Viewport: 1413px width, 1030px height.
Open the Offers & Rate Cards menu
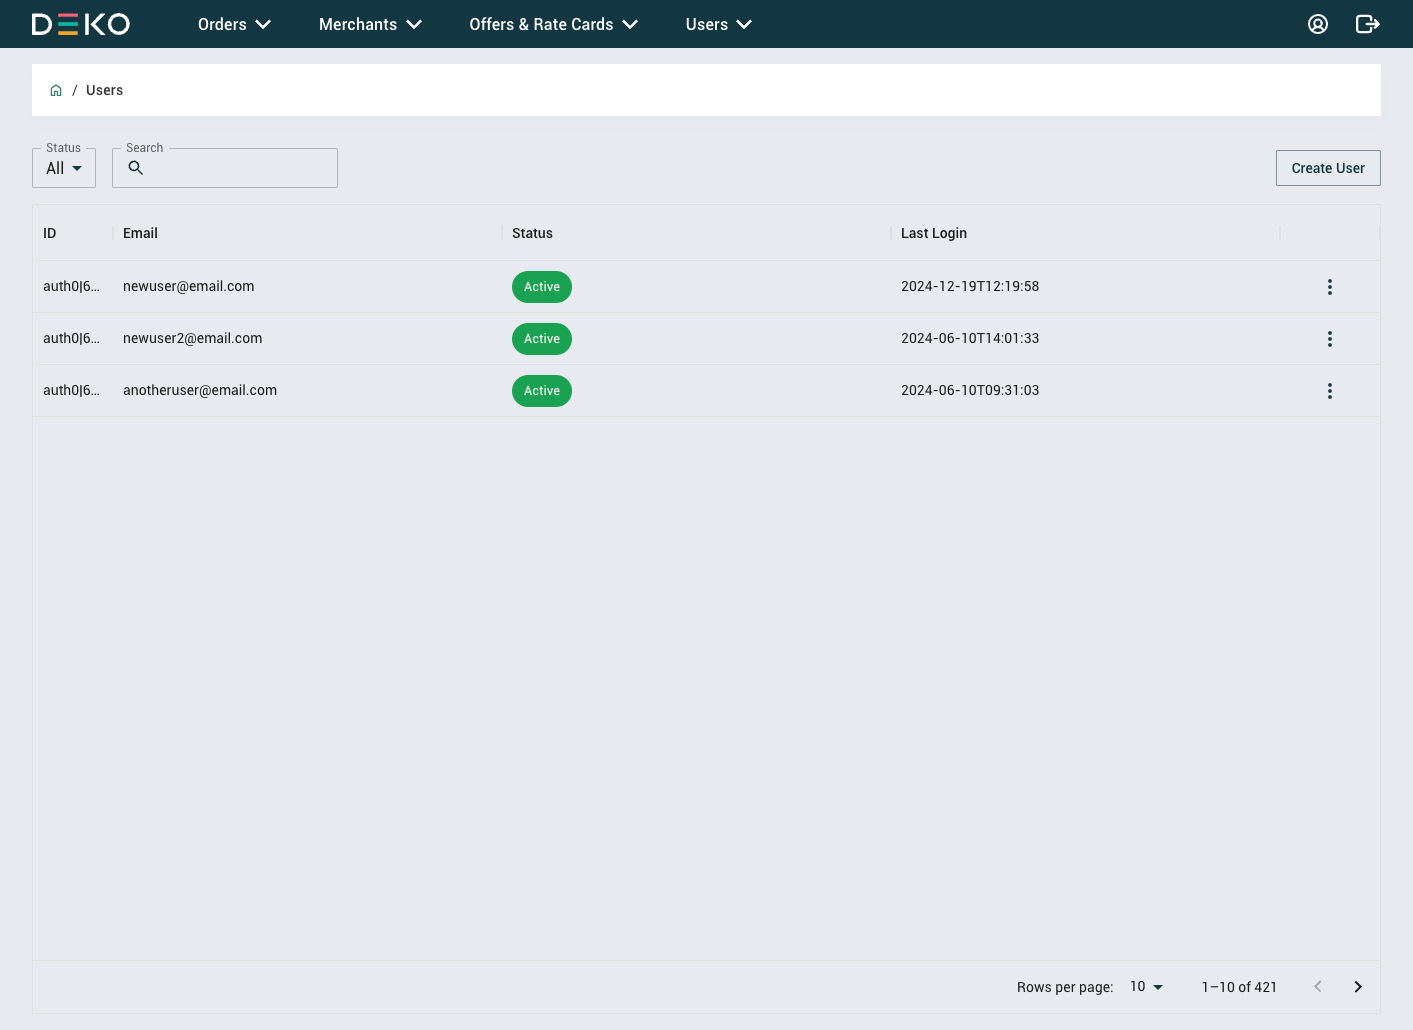pos(554,24)
